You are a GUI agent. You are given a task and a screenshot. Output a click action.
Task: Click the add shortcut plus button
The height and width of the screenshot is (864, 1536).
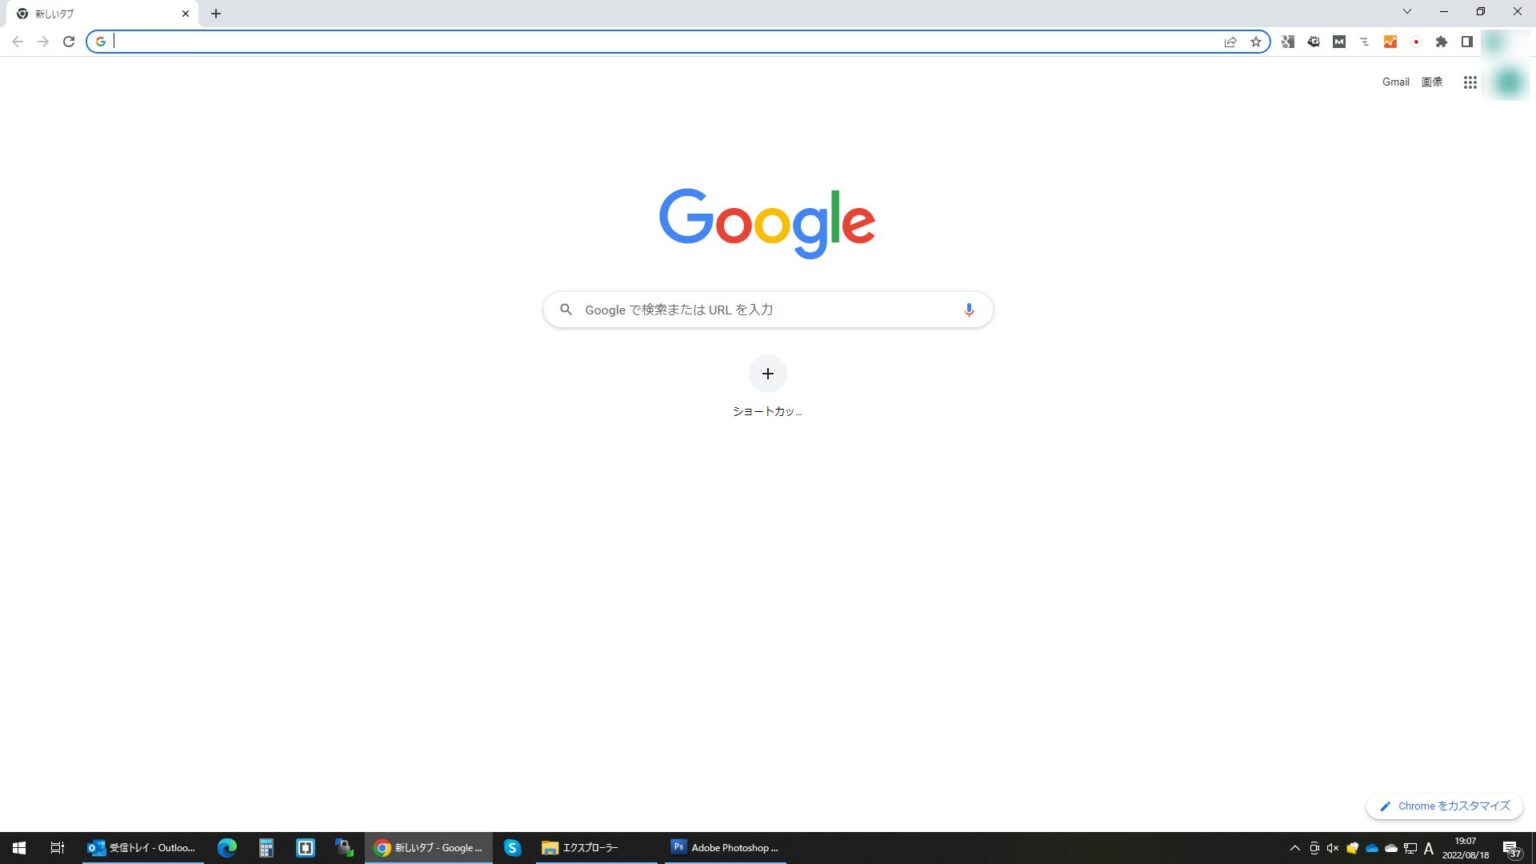pyautogui.click(x=767, y=374)
